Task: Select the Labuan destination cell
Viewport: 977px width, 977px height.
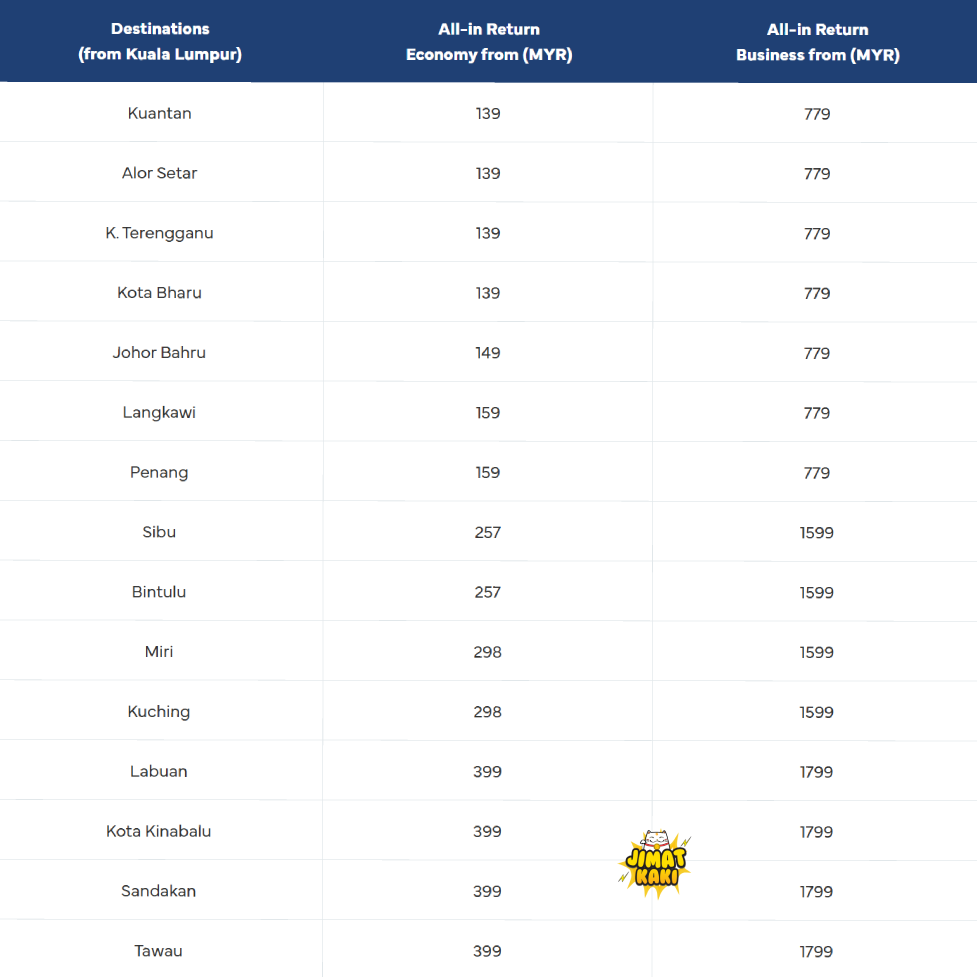Action: pos(160,772)
